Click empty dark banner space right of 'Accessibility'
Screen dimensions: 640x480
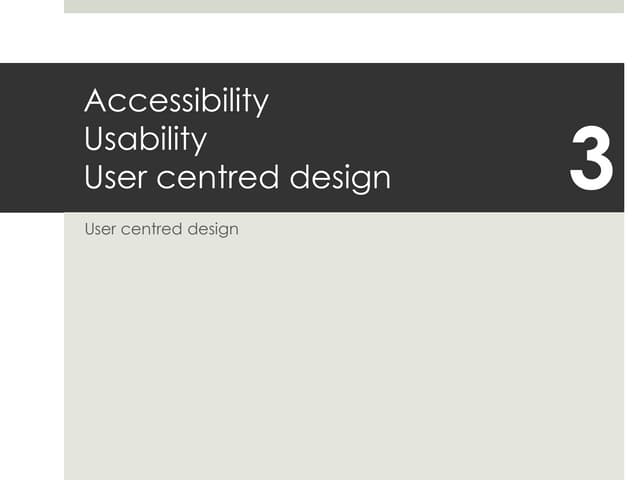[420, 100]
